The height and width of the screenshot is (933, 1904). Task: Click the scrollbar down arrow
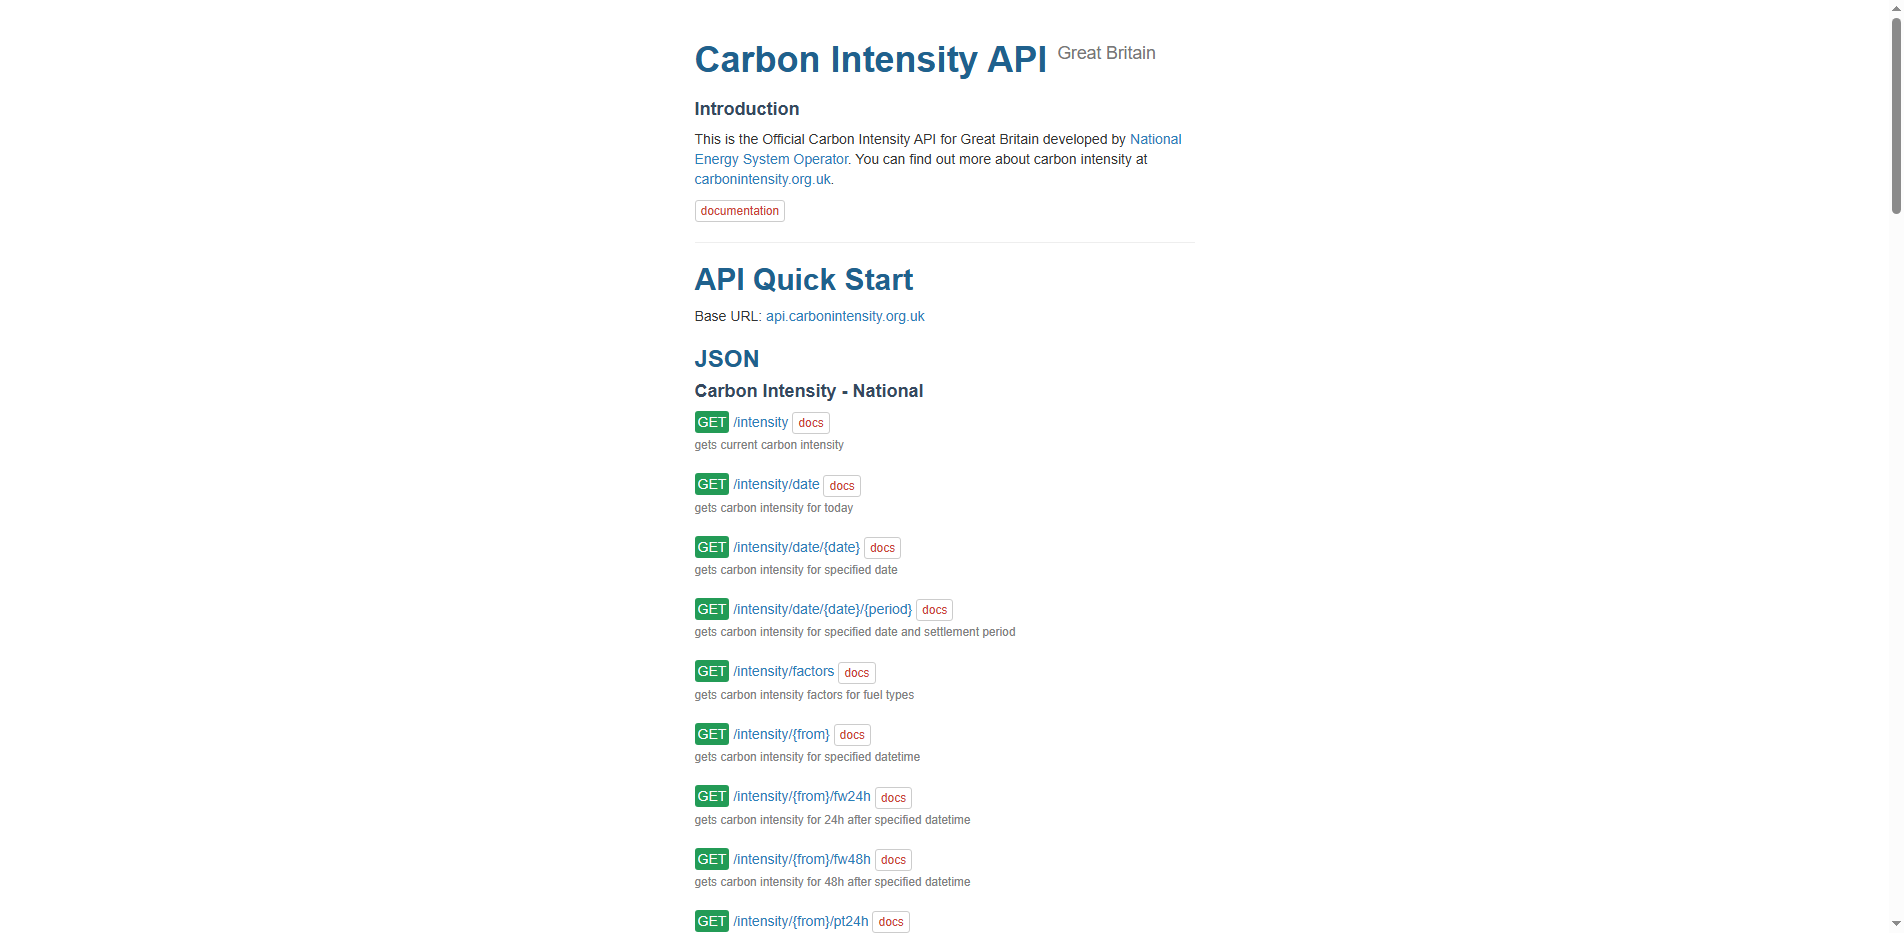click(1895, 924)
